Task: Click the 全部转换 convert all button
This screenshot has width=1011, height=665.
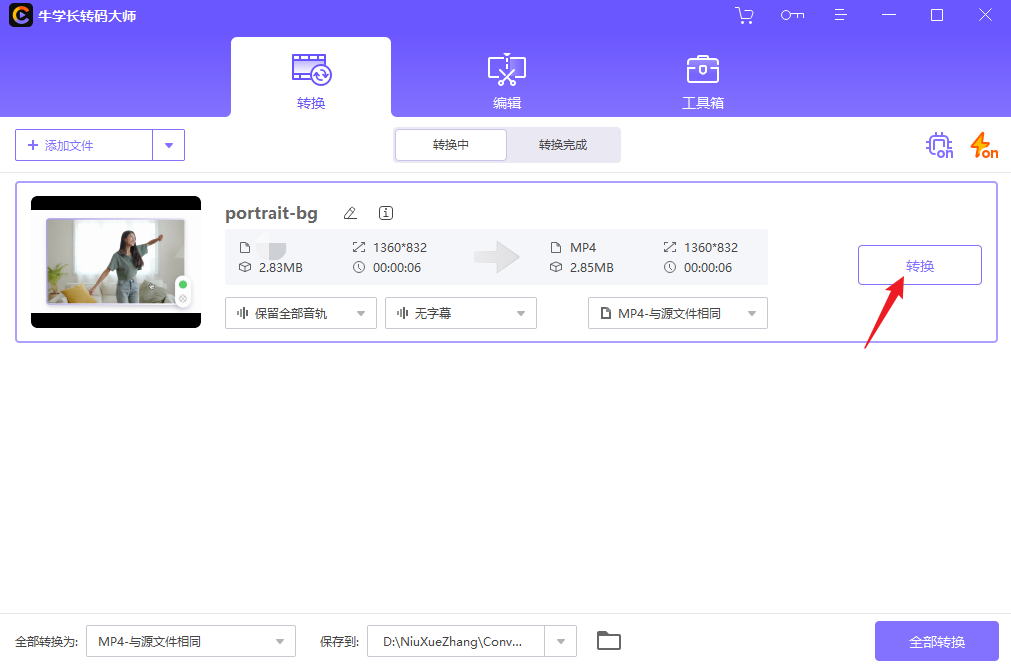Action: coord(936,640)
